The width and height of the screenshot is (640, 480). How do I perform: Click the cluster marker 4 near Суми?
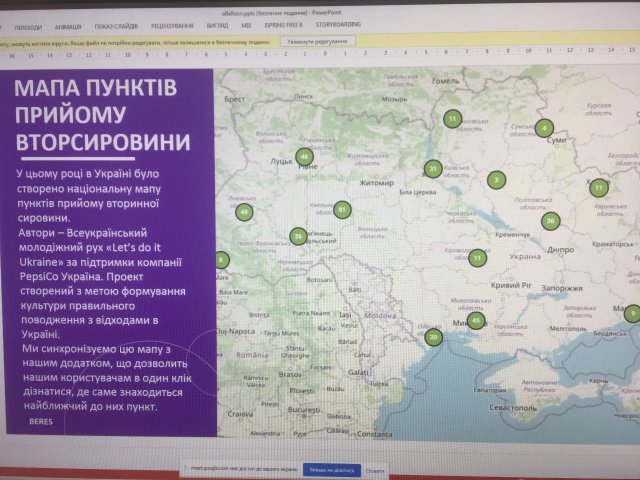(543, 128)
